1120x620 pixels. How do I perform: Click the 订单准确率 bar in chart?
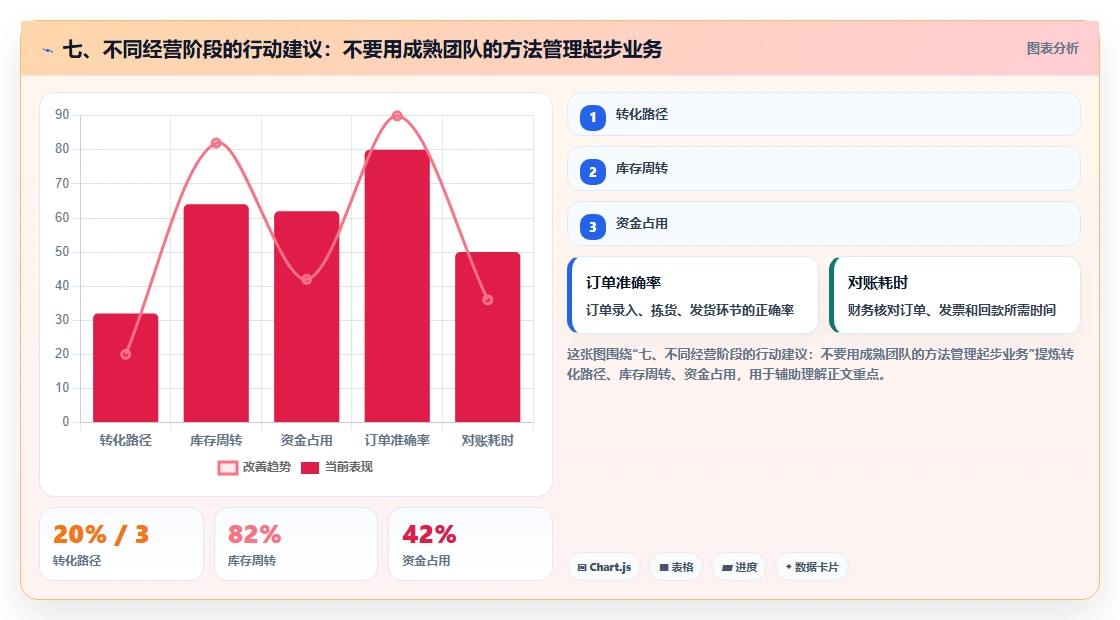pyautogui.click(x=397, y=286)
